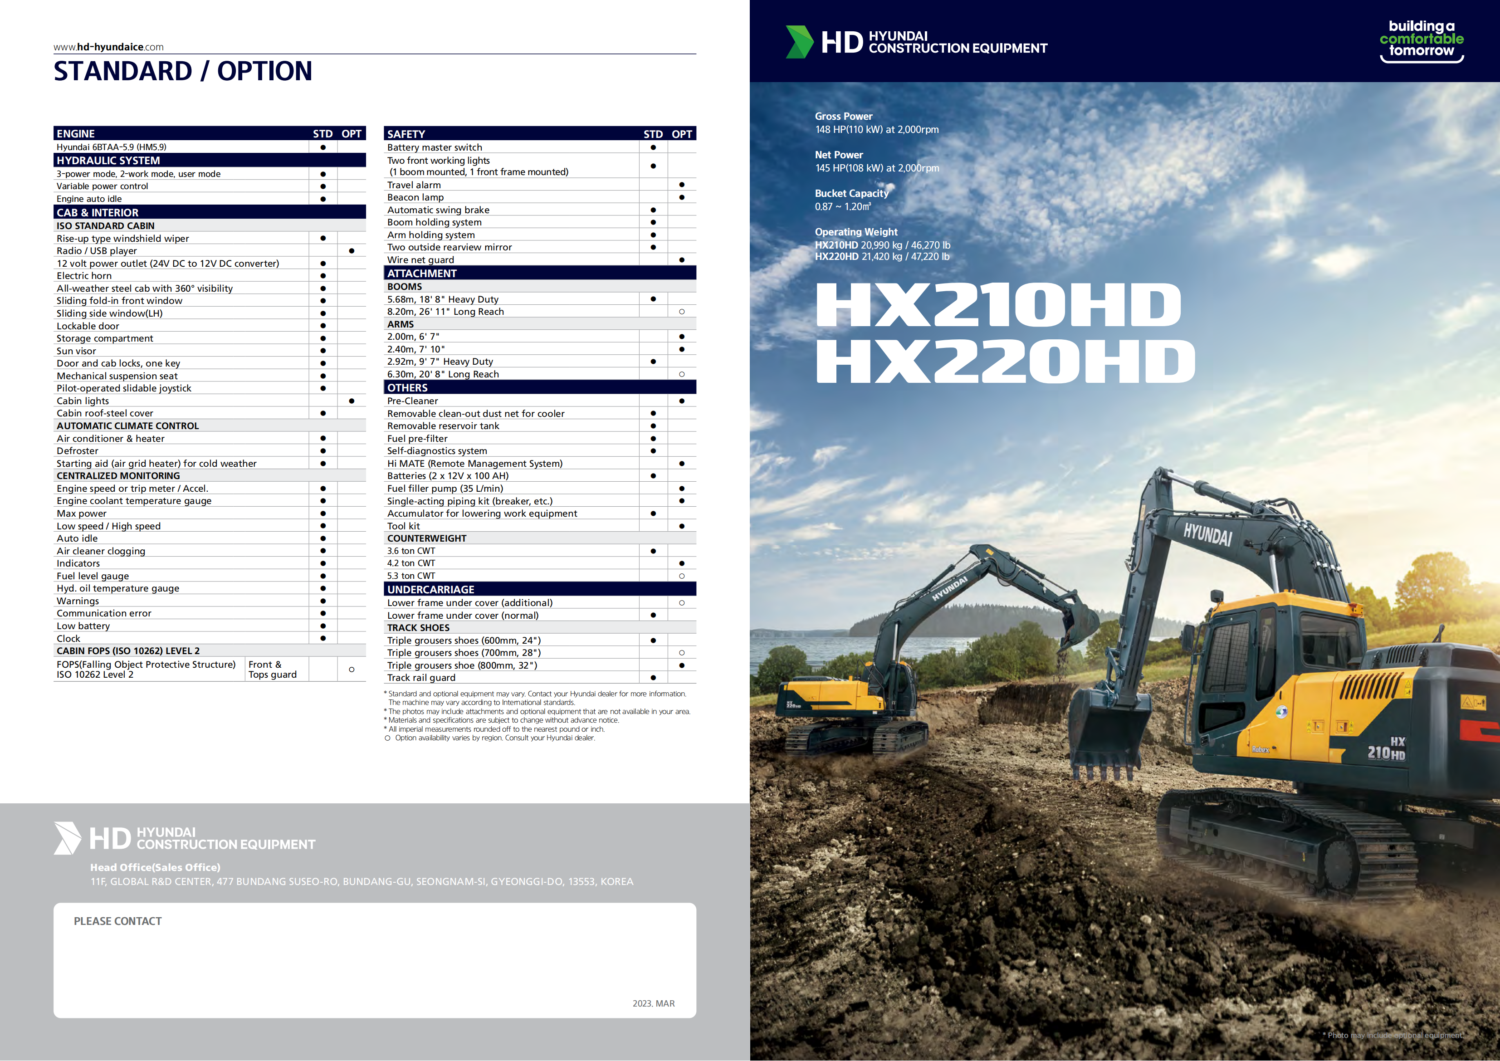Click the Communication error row
Screen dimensions: 1500x1061
click(x=210, y=613)
